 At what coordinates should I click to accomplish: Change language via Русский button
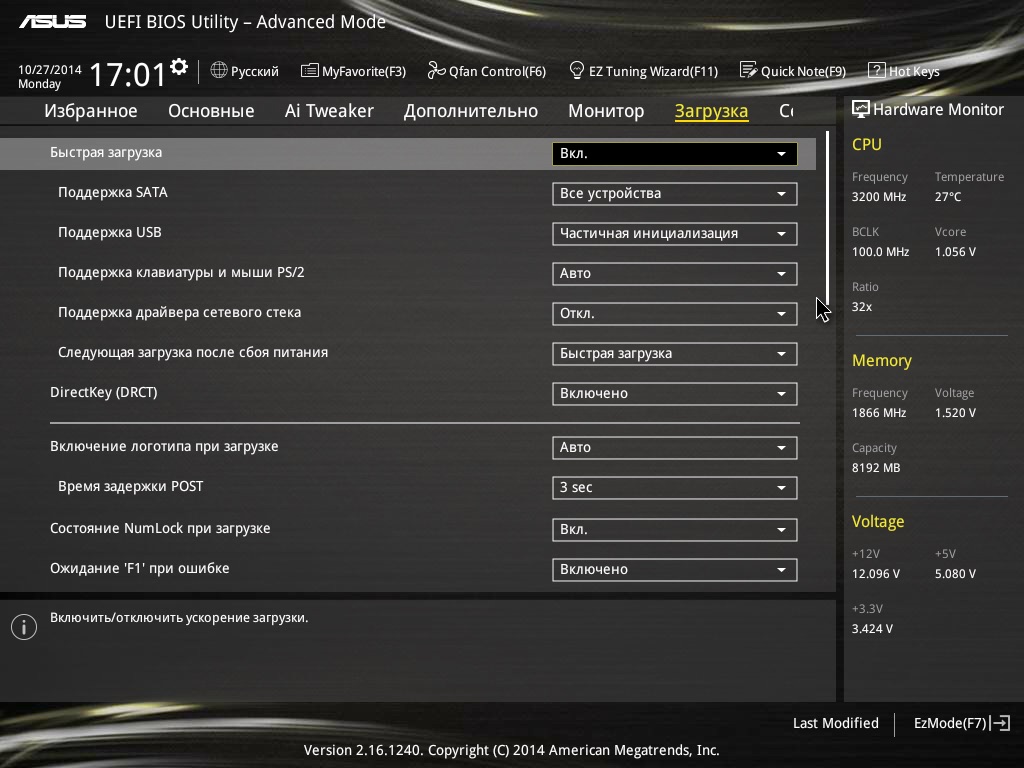tap(245, 71)
